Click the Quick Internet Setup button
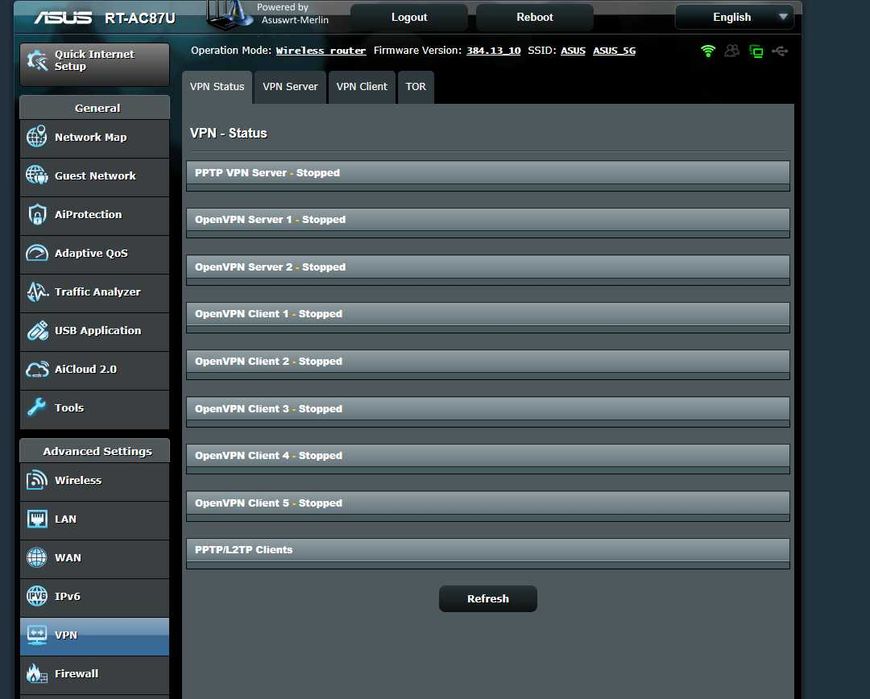 coord(94,64)
